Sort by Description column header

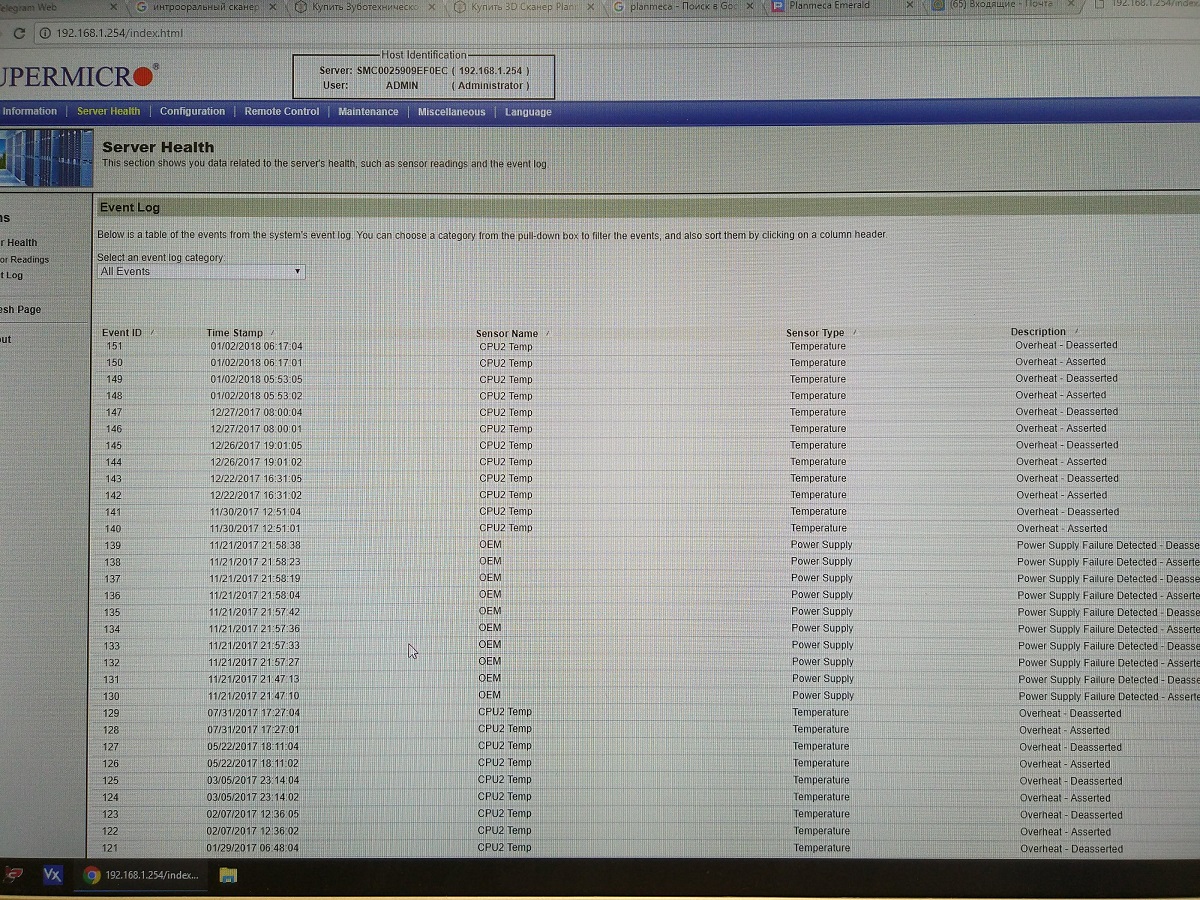(1038, 332)
